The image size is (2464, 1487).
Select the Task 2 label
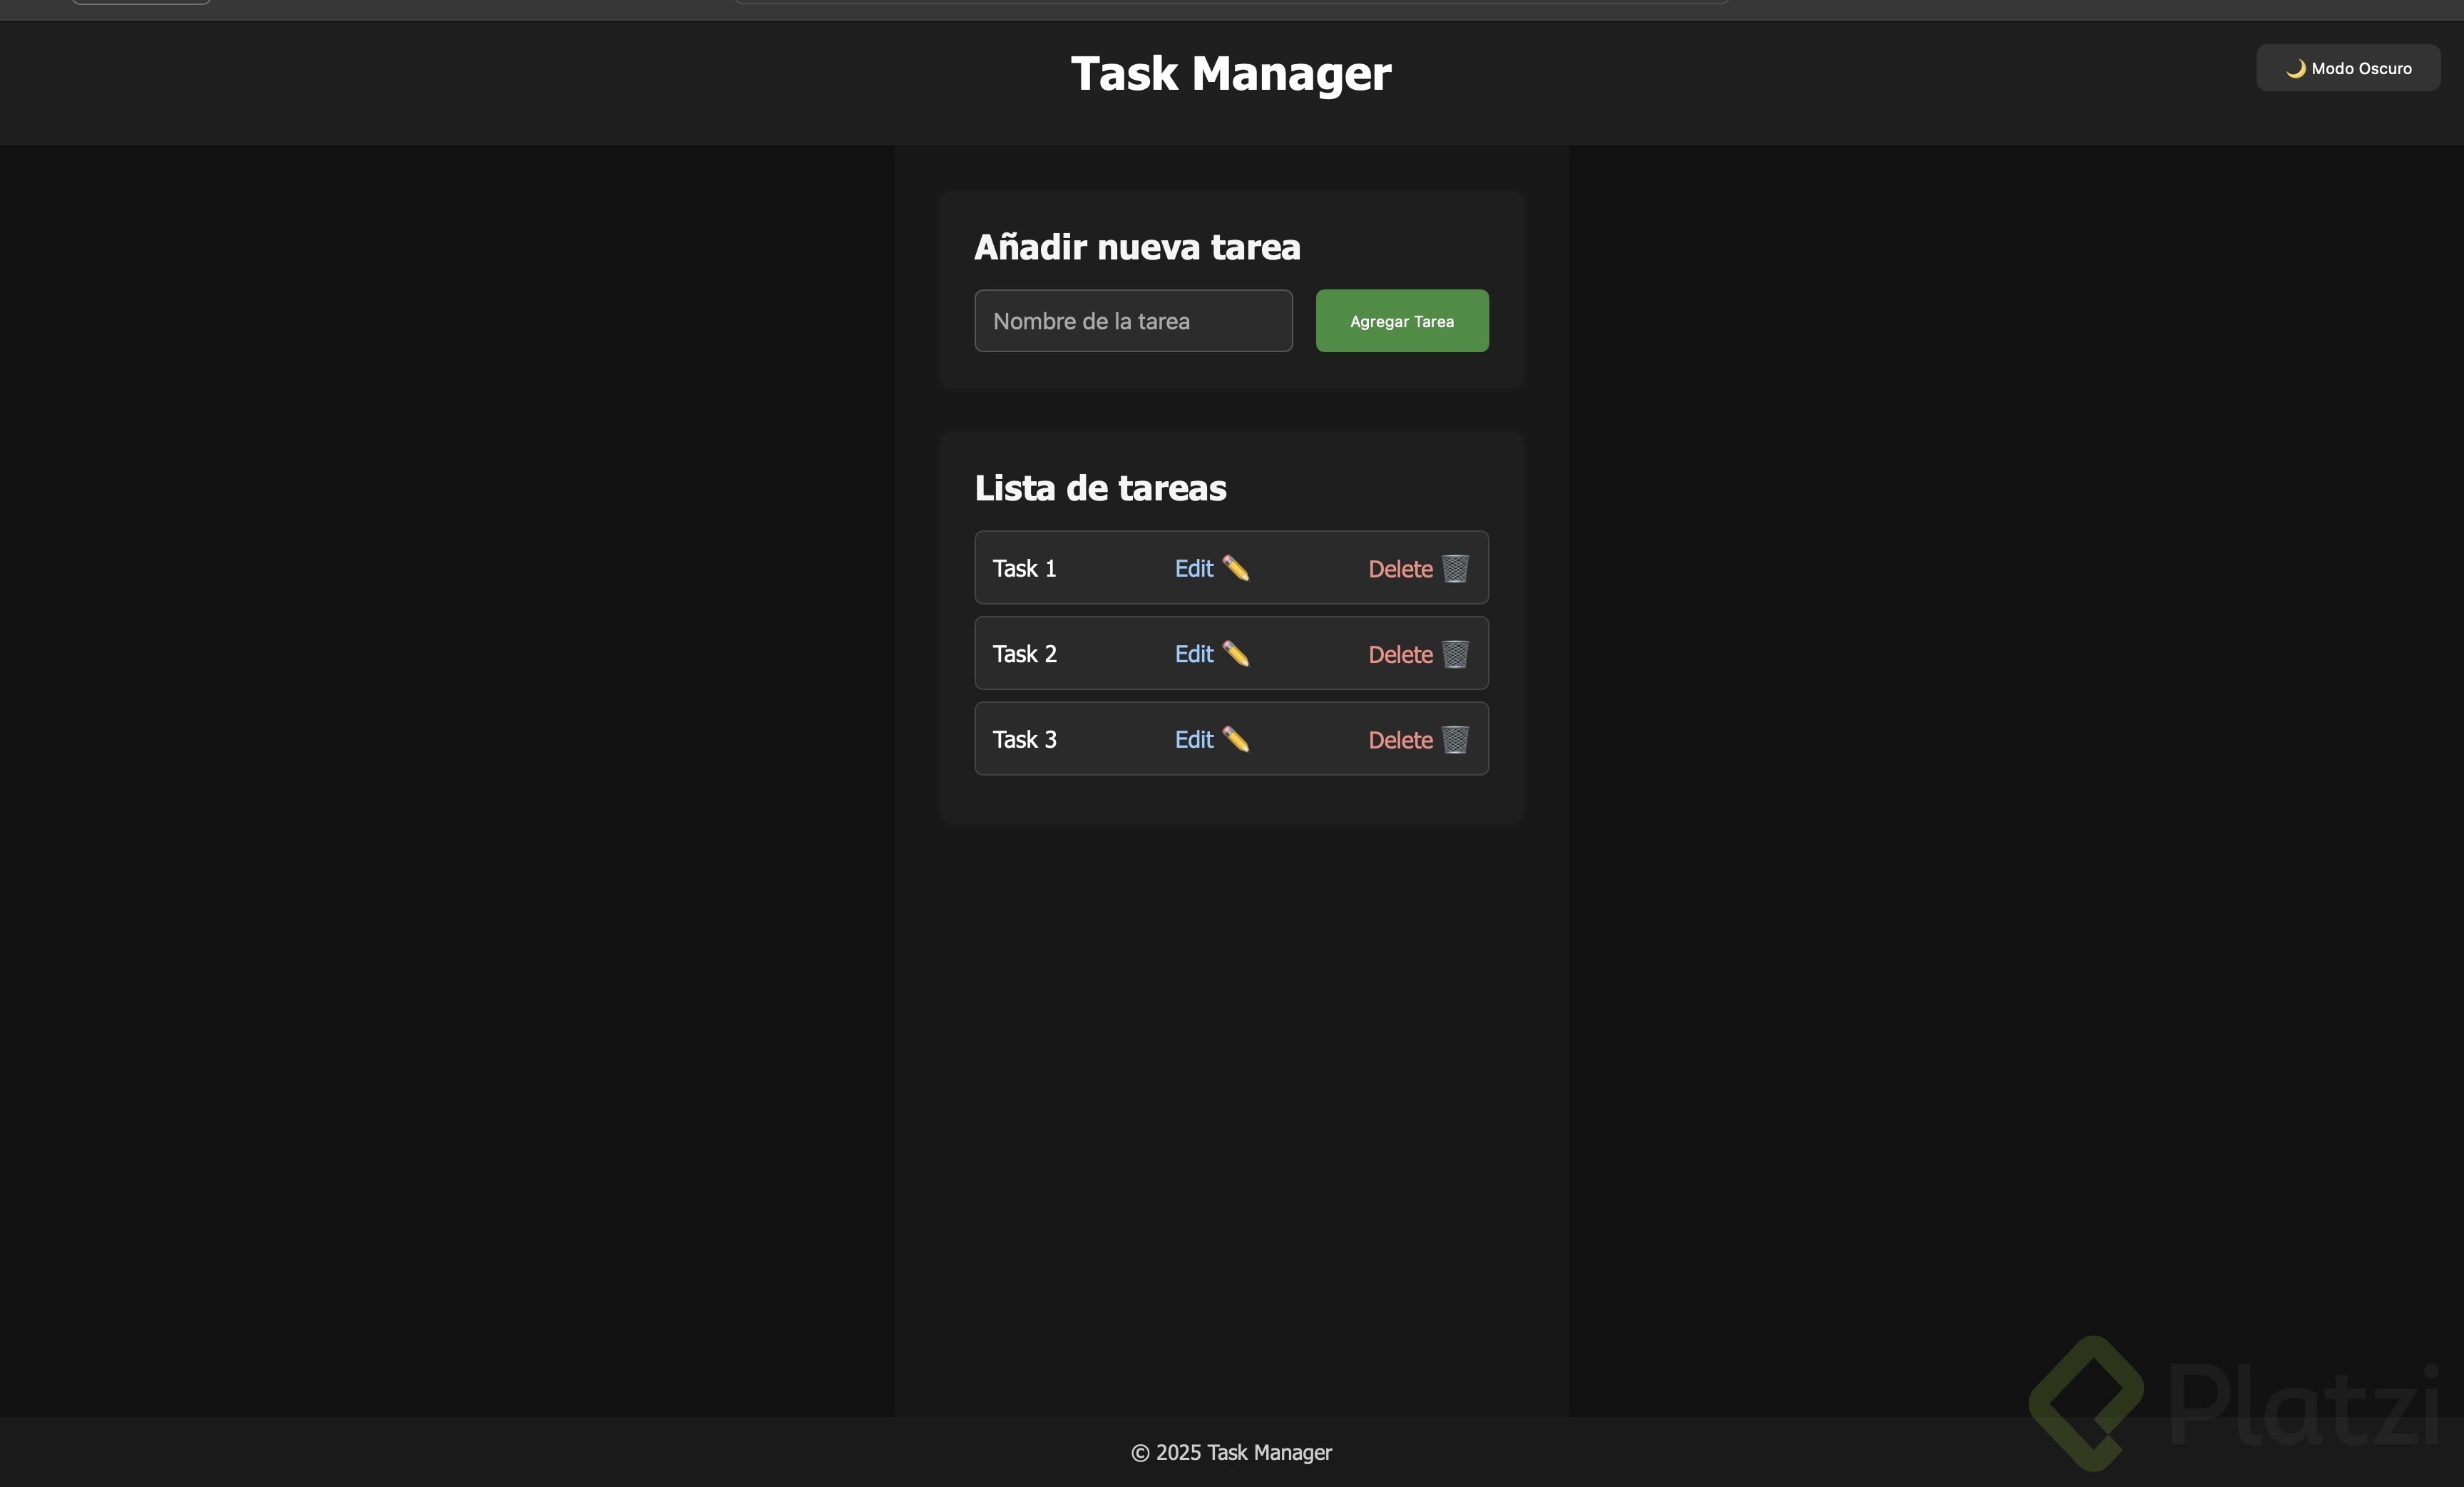pos(1024,654)
